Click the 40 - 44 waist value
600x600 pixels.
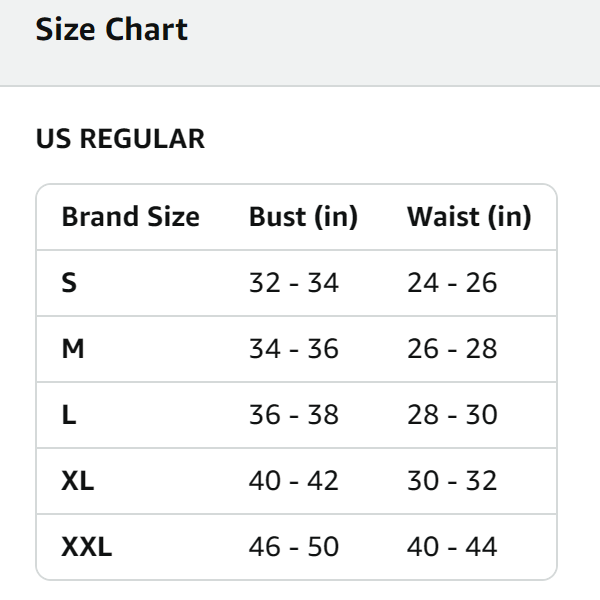(x=452, y=547)
